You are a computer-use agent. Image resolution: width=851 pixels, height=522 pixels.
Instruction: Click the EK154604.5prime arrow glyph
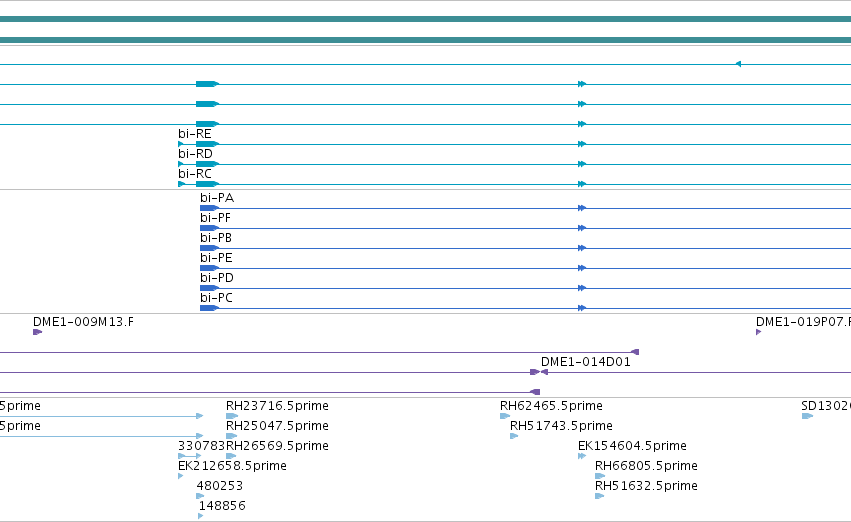[x=582, y=456]
